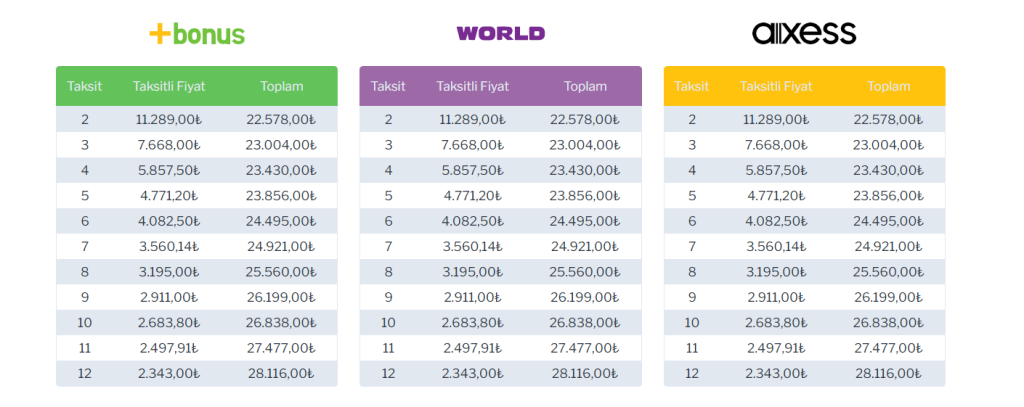Viewport: 1024px width, 407px height.
Task: Select the Toplam header in the green bonus table
Action: 281,86
